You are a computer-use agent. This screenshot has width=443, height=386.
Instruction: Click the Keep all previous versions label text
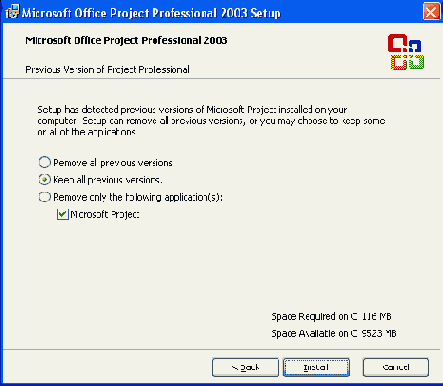click(108, 180)
